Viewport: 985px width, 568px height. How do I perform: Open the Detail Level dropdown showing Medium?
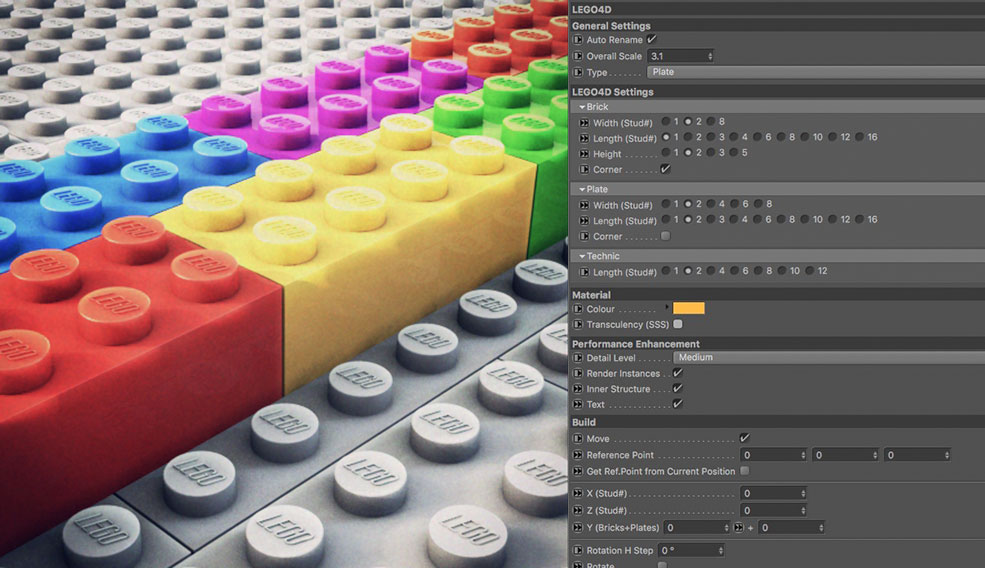(829, 358)
